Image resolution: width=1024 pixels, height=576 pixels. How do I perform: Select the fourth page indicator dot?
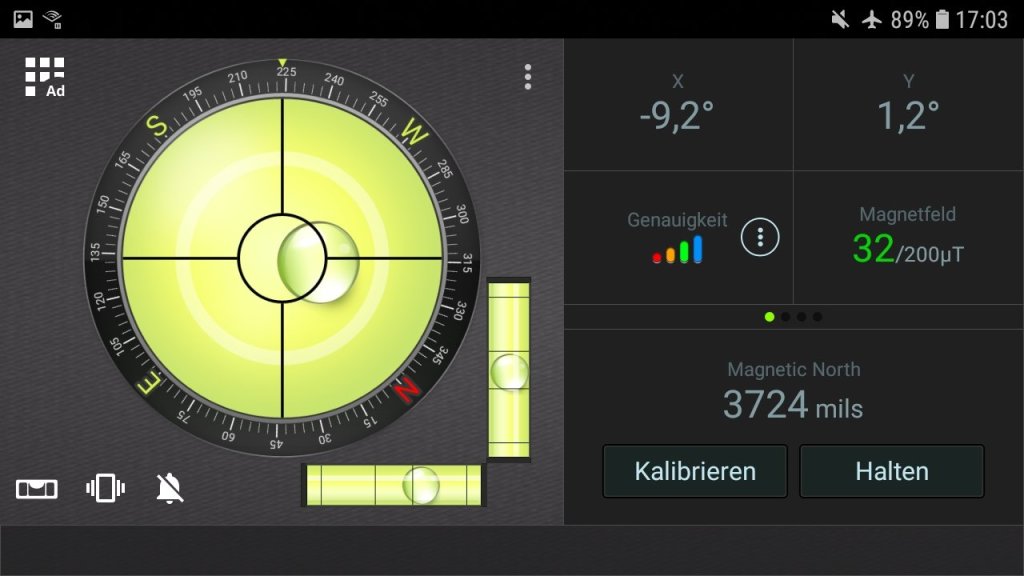click(x=817, y=317)
